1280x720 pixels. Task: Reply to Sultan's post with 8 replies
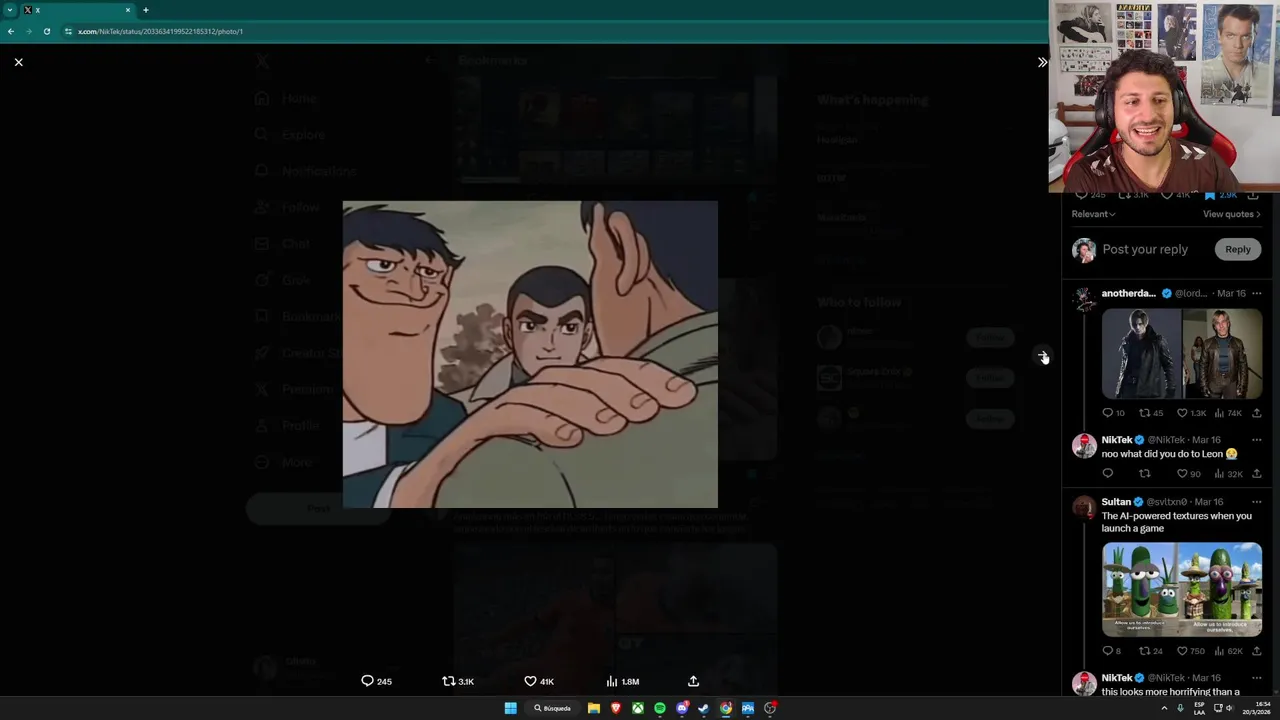pos(1111,651)
